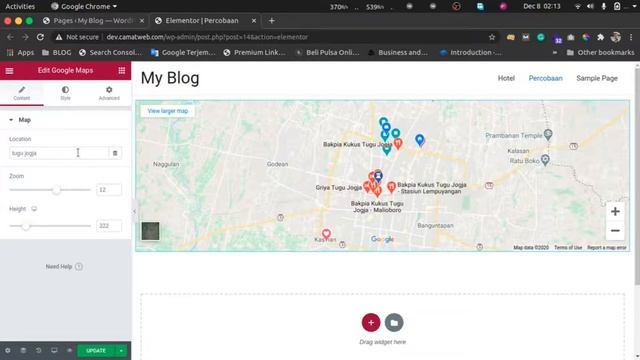Open the History panel icon
This screenshot has width=640, height=360.
(x=38, y=351)
